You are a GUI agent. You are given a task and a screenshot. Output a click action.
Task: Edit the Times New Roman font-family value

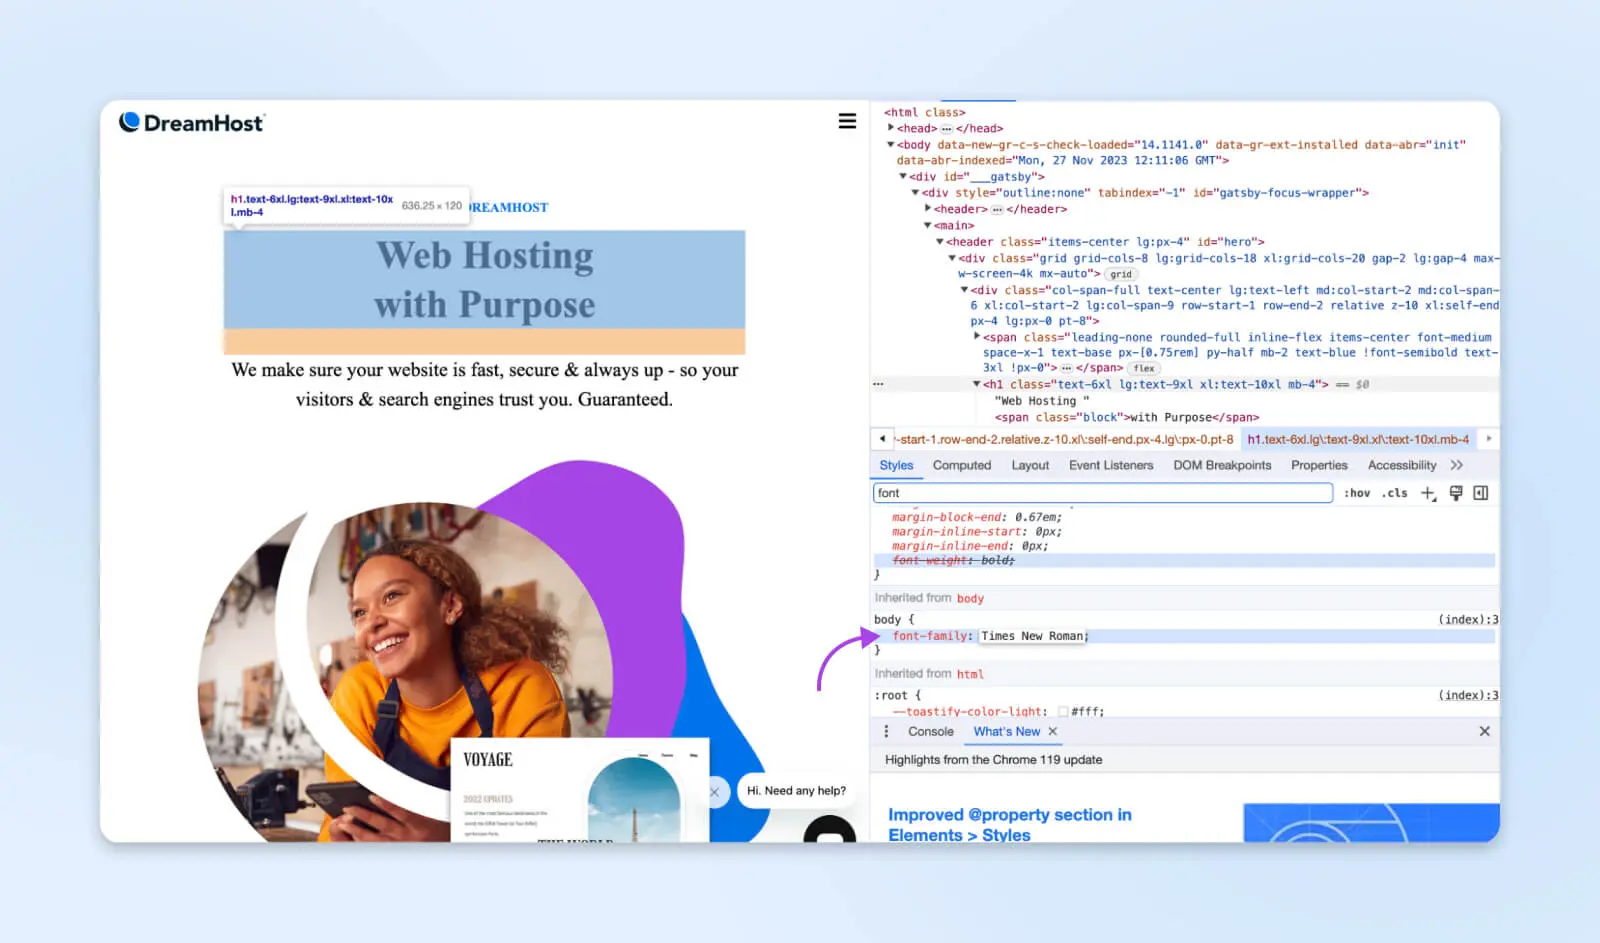pyautogui.click(x=1034, y=636)
